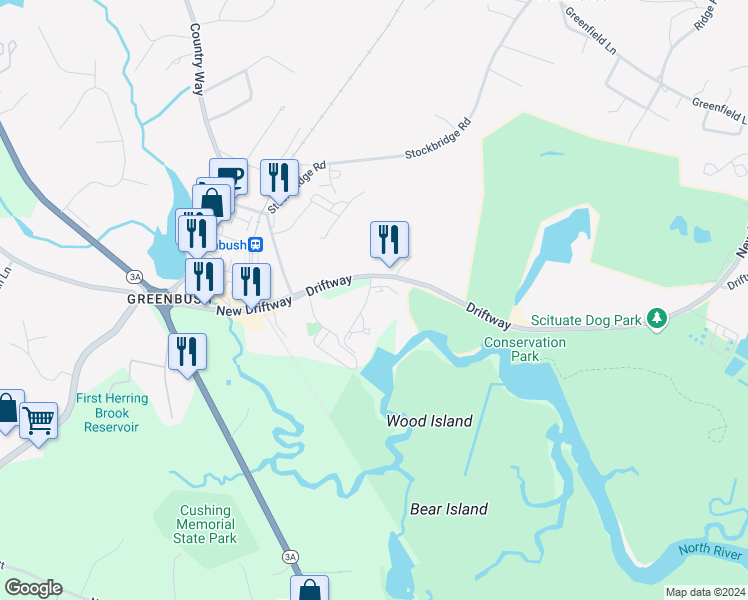This screenshot has width=748, height=600.
Task: Click the Google logo
Action: [x=34, y=588]
